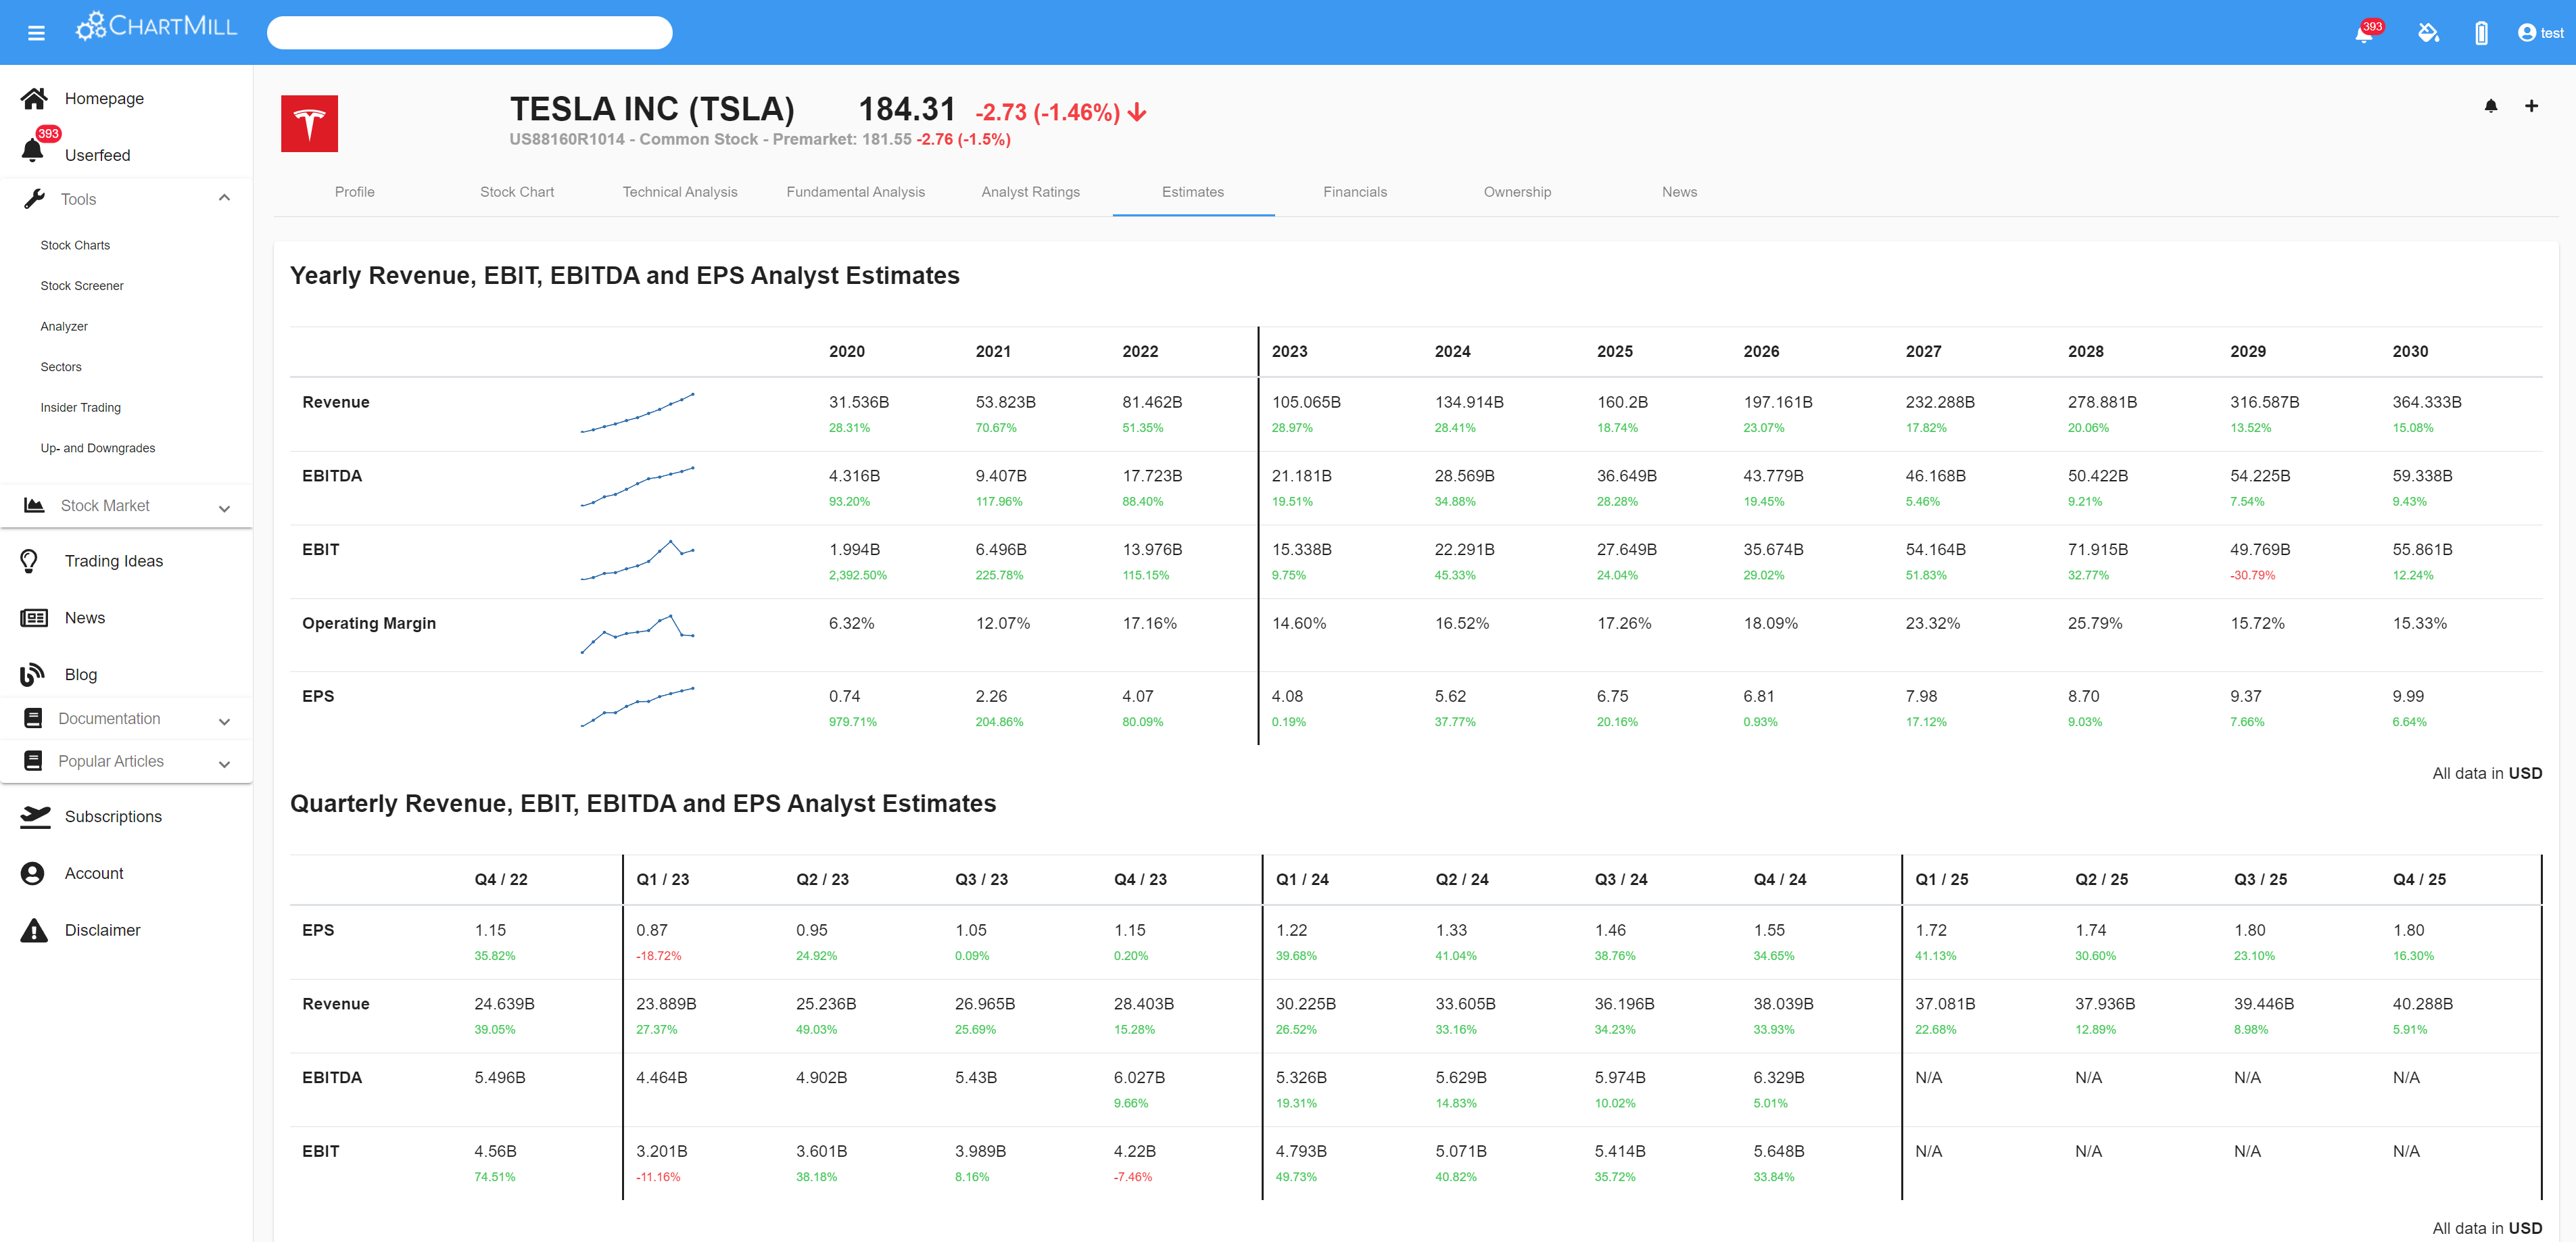Click the Trading Ideas lightbulb icon
The image size is (2576, 1242).
click(29, 561)
